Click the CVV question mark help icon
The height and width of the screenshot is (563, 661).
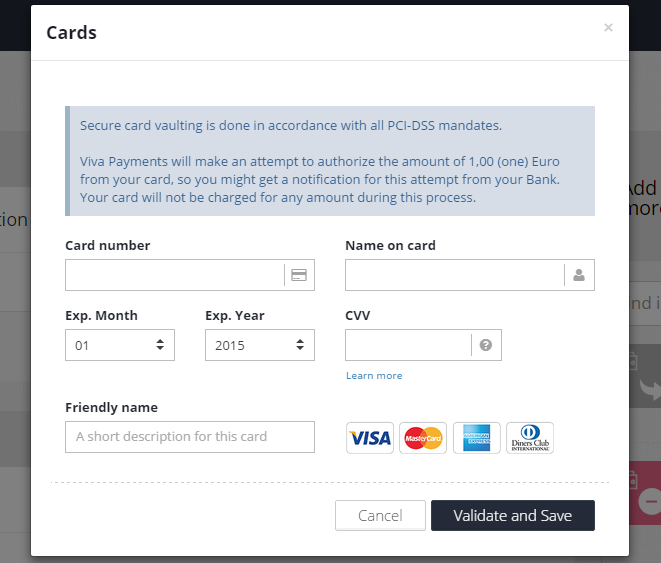coord(486,345)
